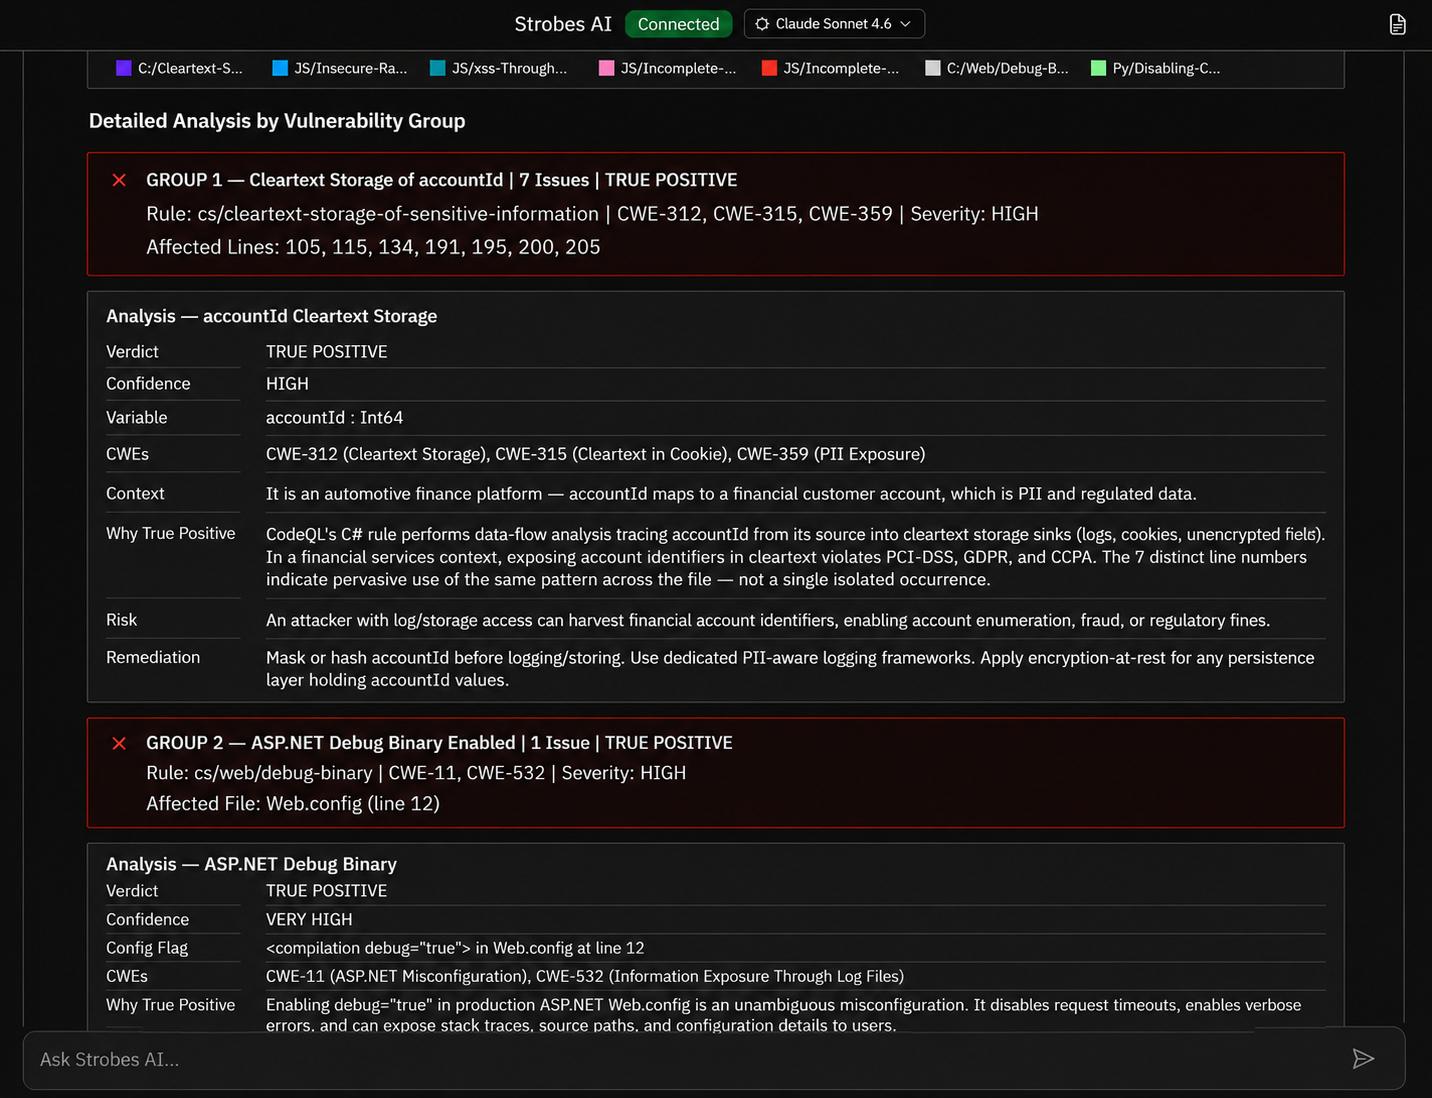The height and width of the screenshot is (1098, 1432).
Task: Click Analysis — accountId Cleartext Storage heading
Action: [x=271, y=316]
